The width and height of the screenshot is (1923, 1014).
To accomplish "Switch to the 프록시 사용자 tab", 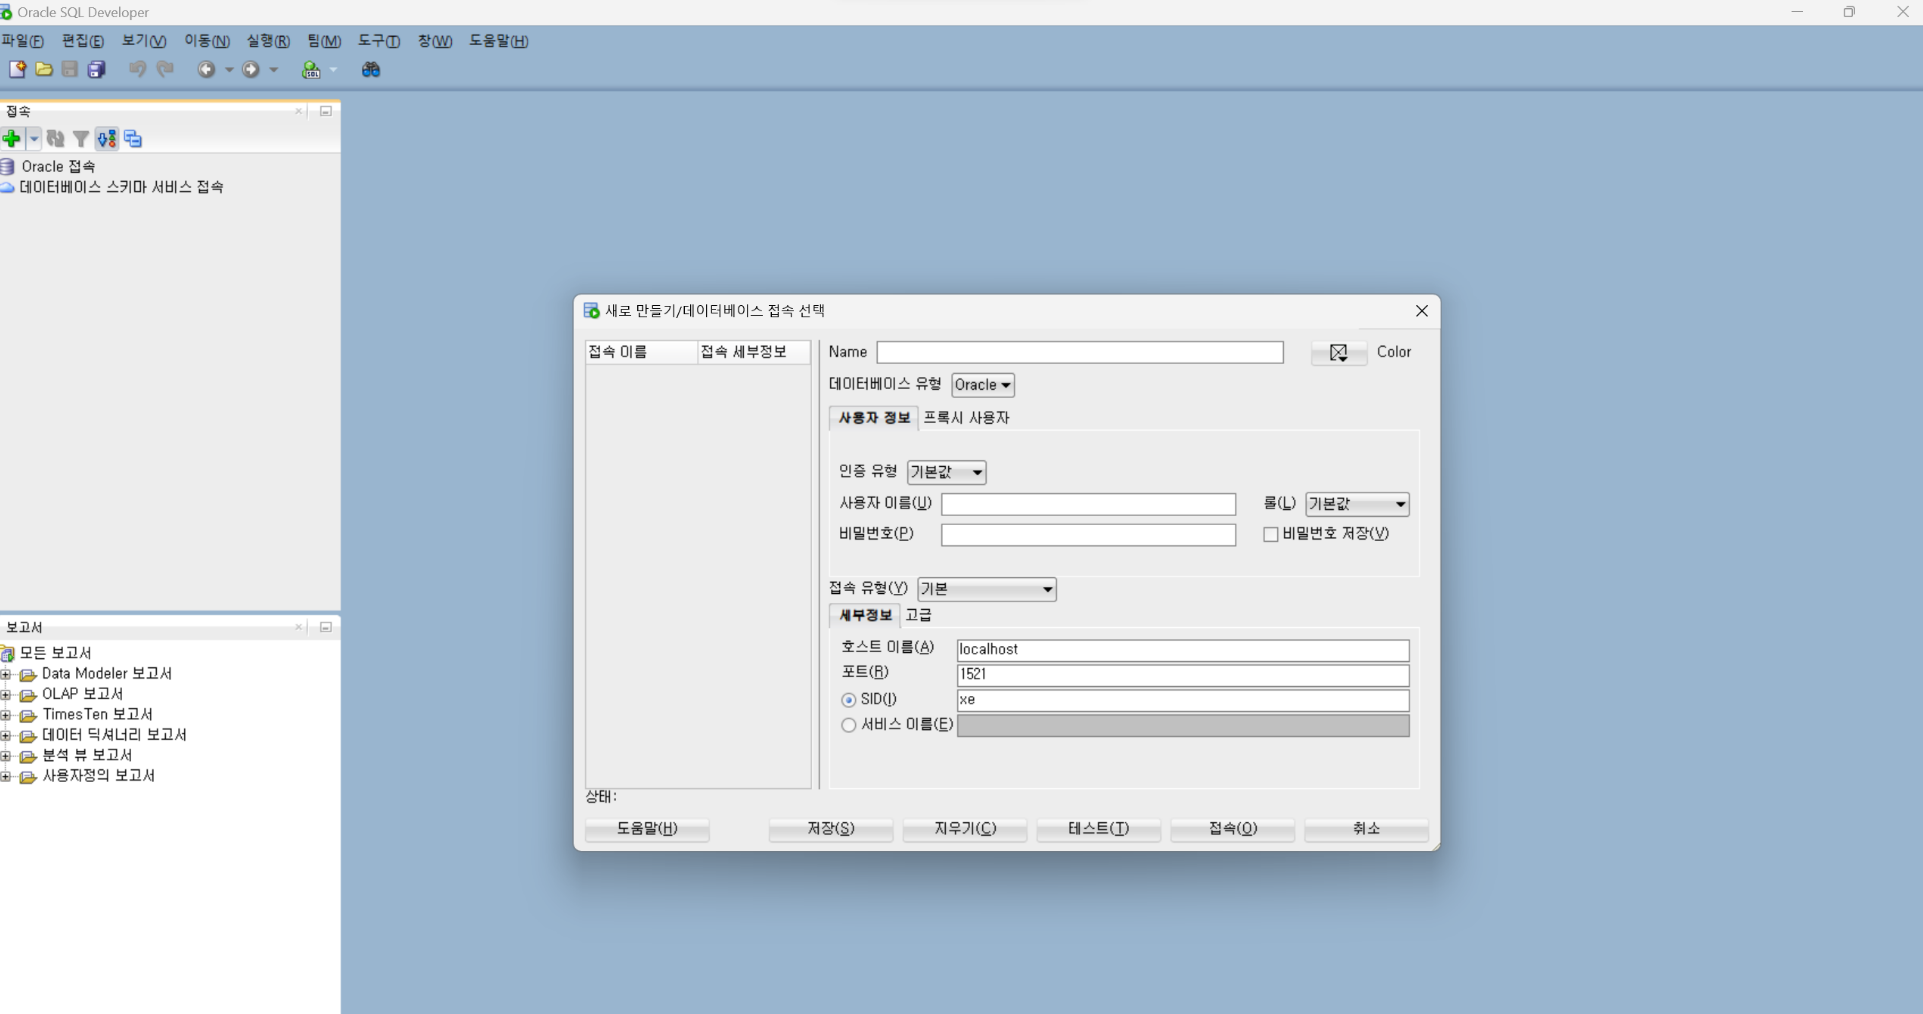I will tap(966, 418).
